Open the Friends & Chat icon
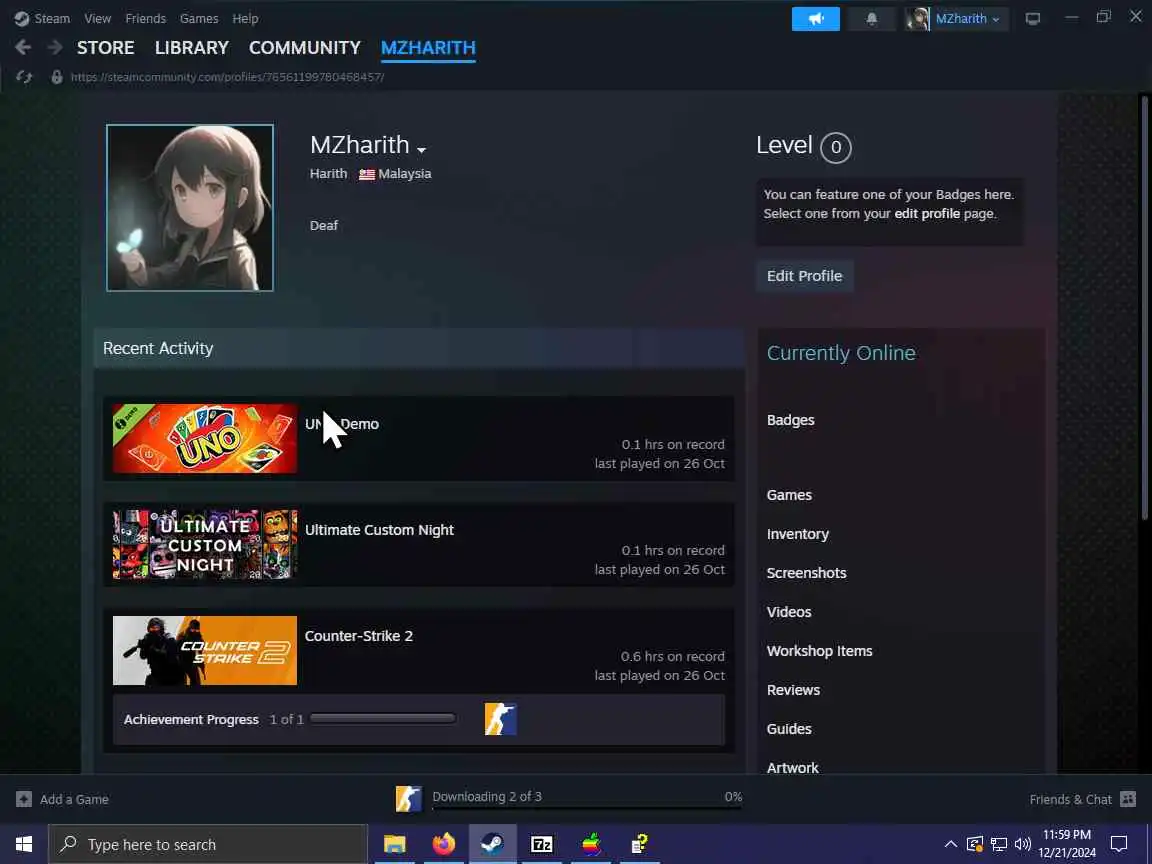The image size is (1152, 864). [x=1128, y=799]
